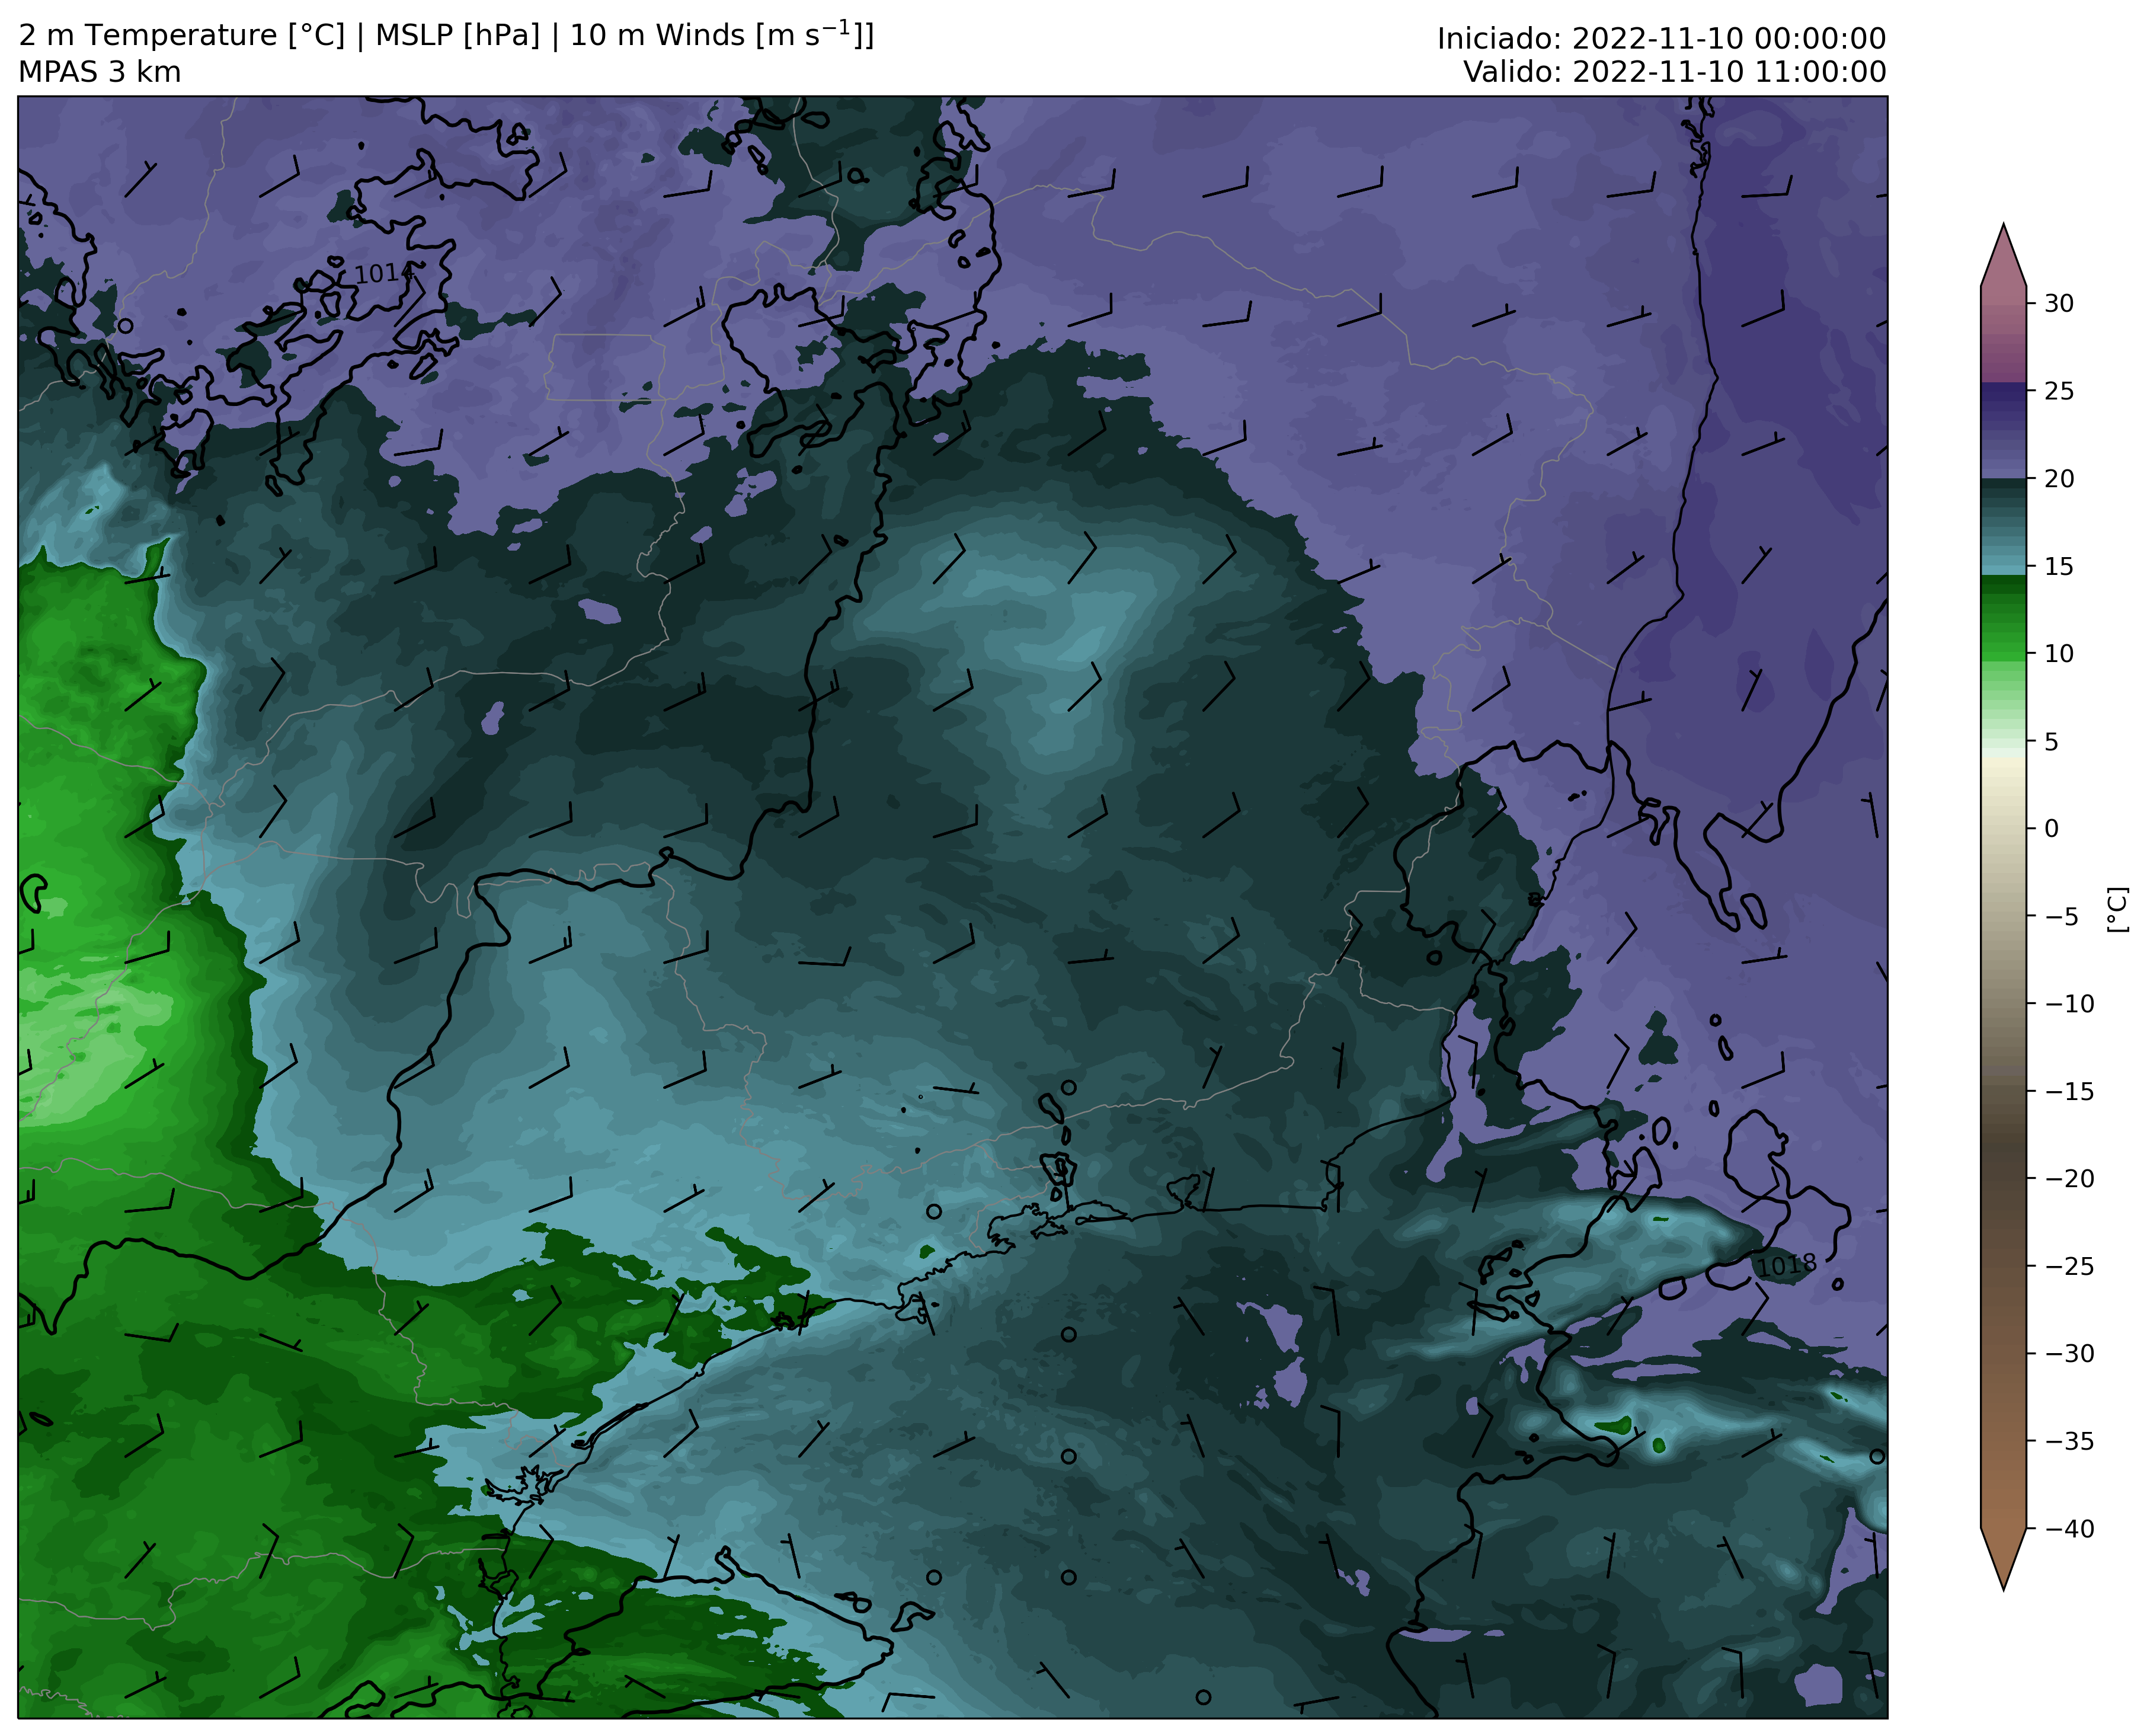The height and width of the screenshot is (1736, 2147).
Task: Click the colorbar tick label −35
Action: [x=2068, y=1441]
